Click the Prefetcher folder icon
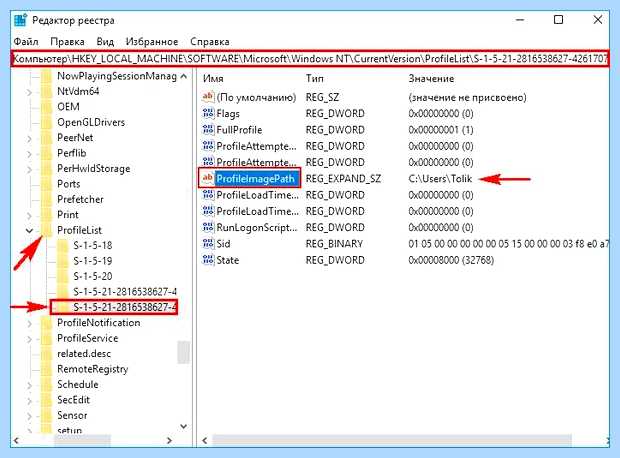This screenshot has height=458, width=620. coord(47,199)
